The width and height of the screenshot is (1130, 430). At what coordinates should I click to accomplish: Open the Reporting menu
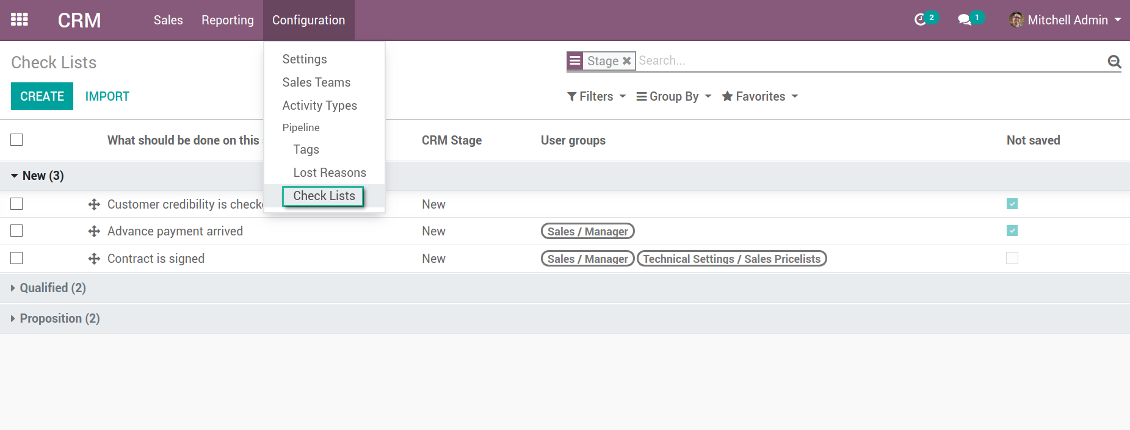pos(227,20)
